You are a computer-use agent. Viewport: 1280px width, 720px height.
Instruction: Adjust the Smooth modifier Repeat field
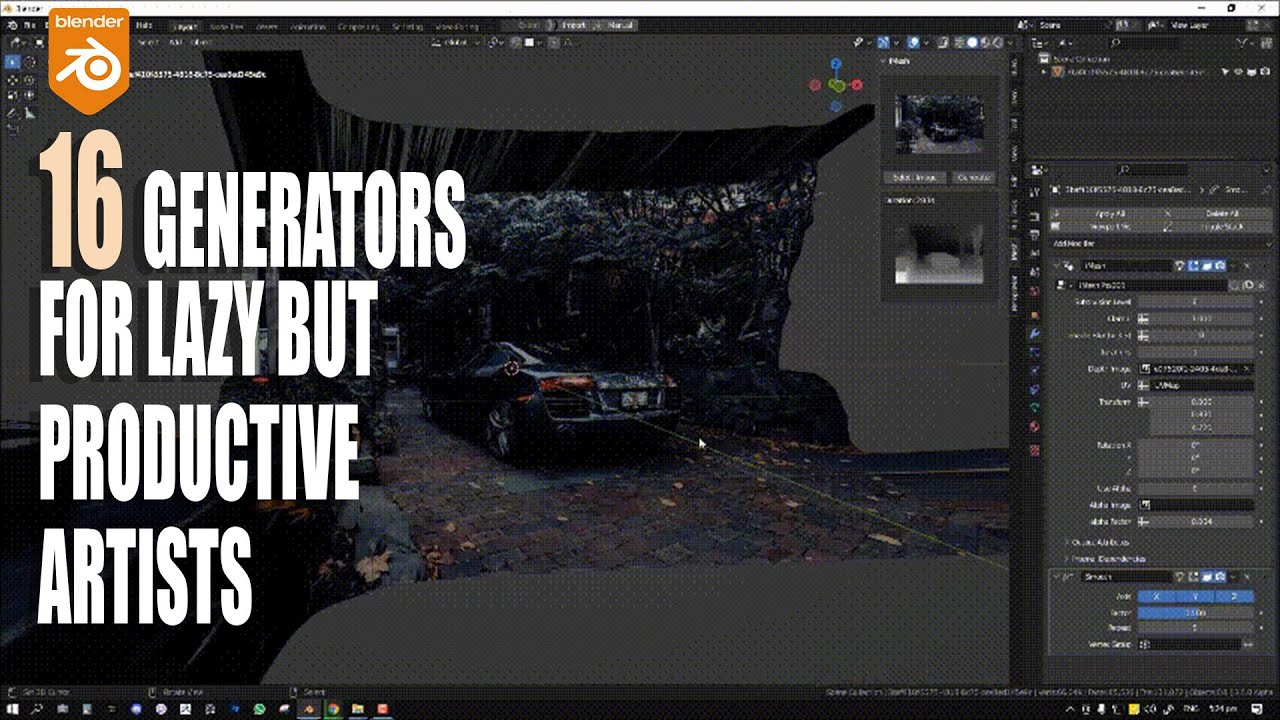coord(1196,627)
